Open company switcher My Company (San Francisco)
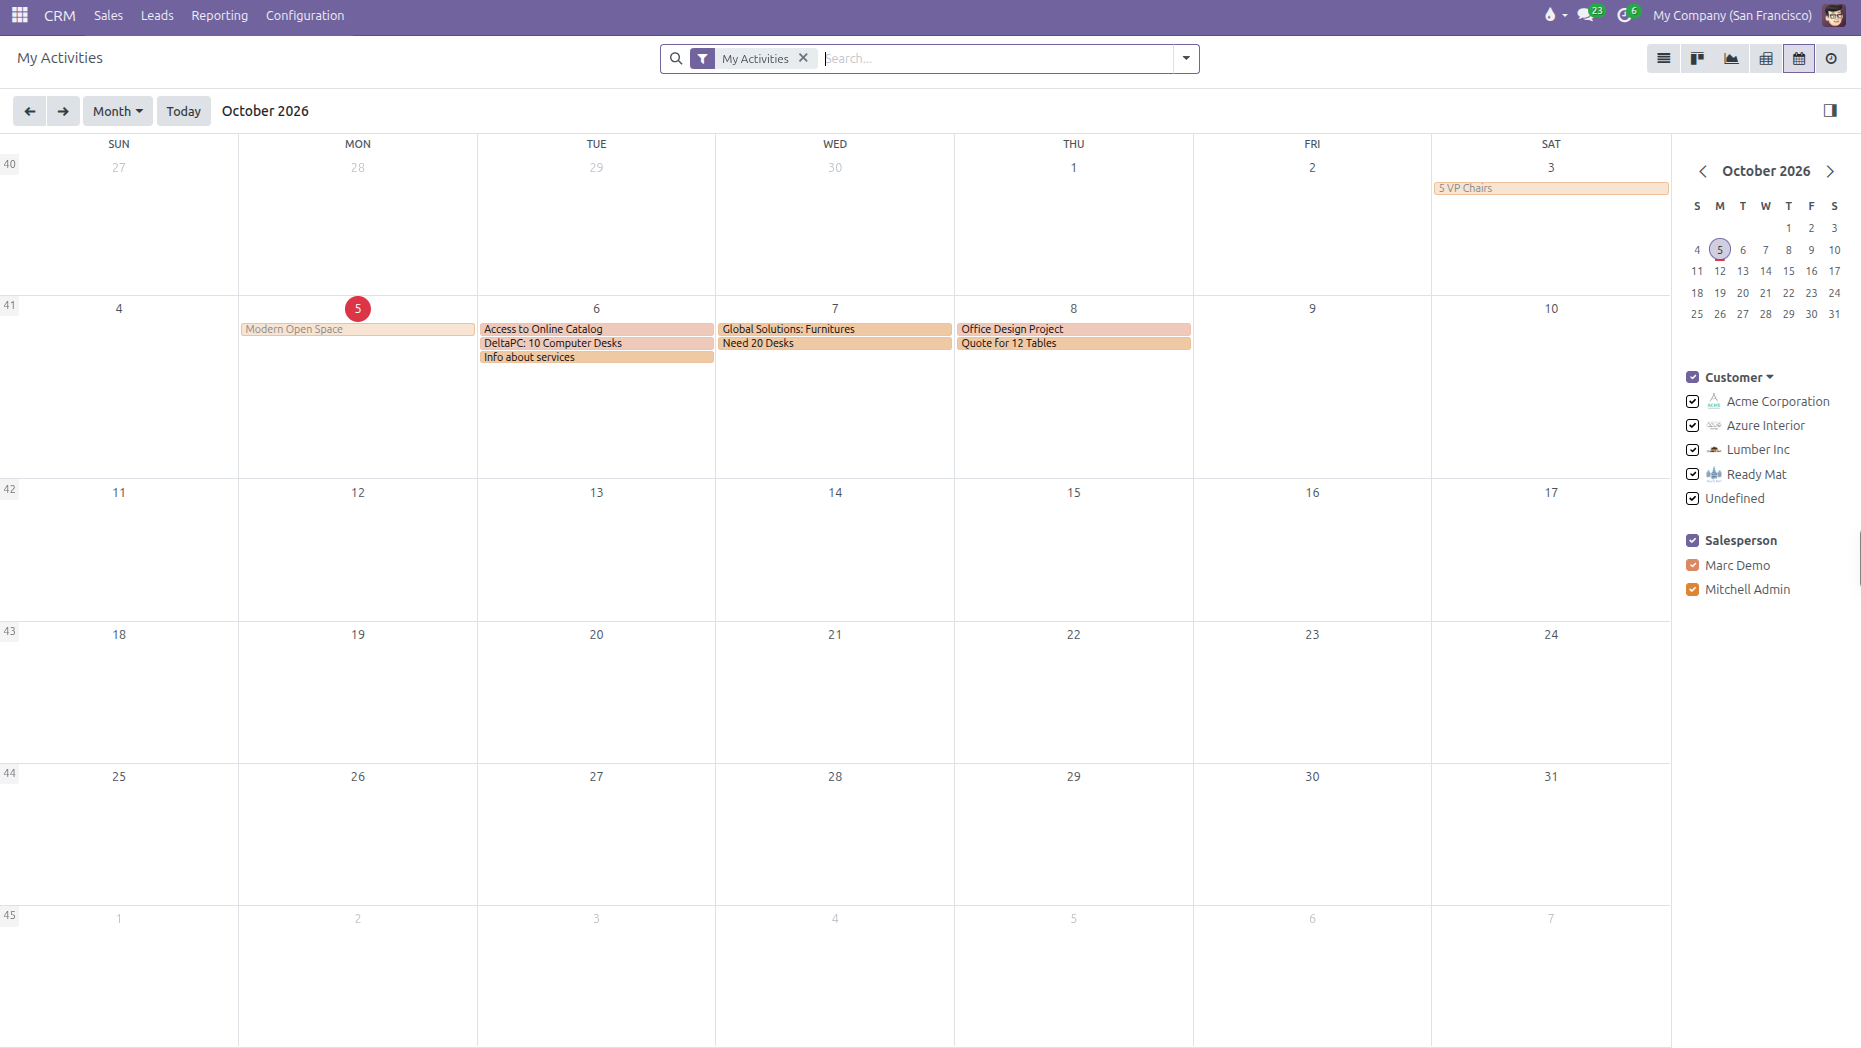Screen dimensions: 1861x1048 pyautogui.click(x=1732, y=15)
